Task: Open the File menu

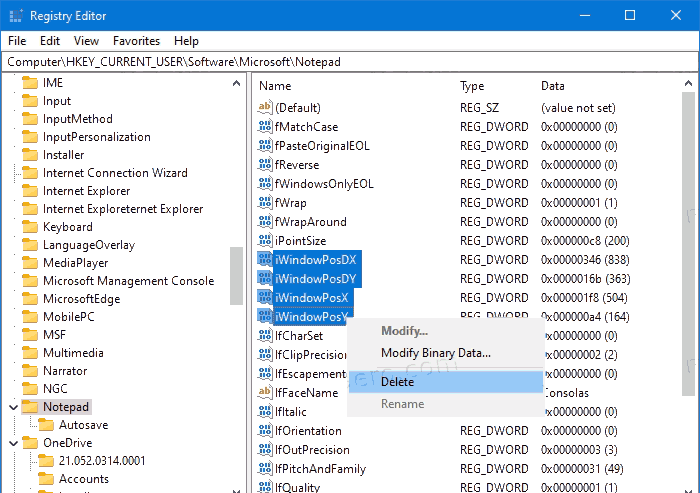Action: [x=17, y=41]
